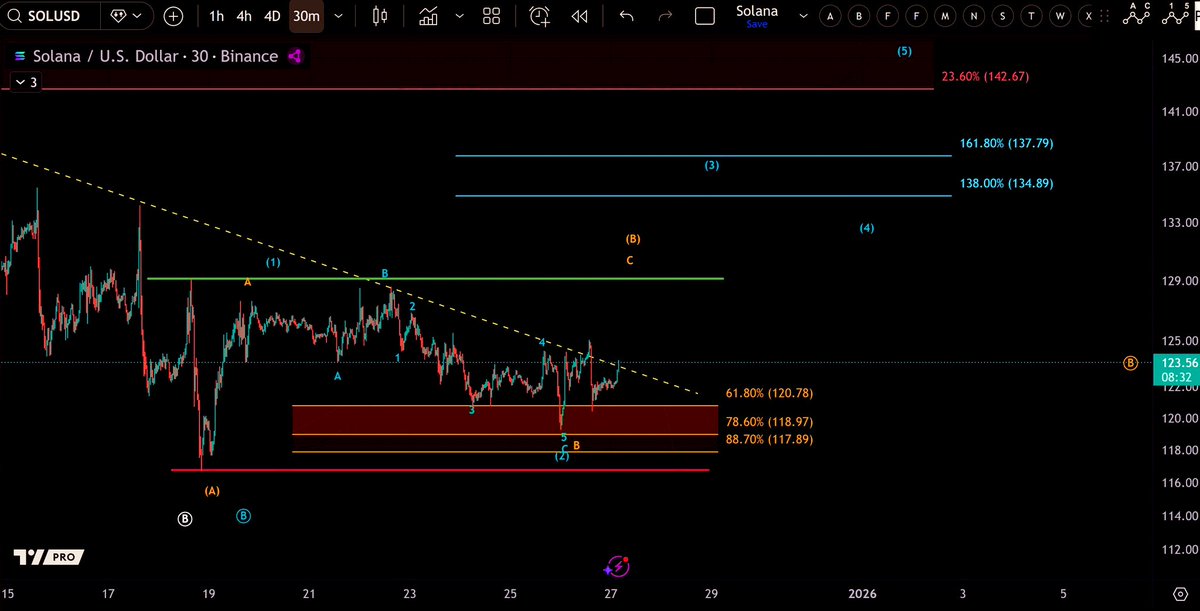The width and height of the screenshot is (1200, 611).
Task: Open symbol search for SOLUSD
Action: tap(49, 16)
